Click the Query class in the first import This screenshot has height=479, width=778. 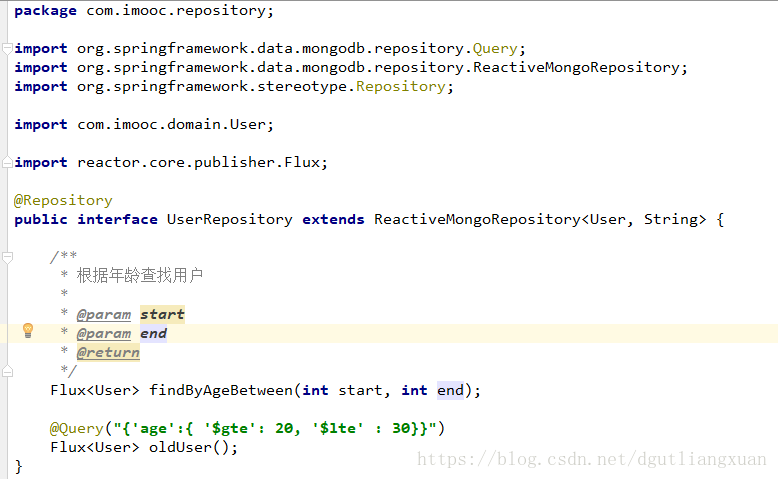tap(495, 49)
